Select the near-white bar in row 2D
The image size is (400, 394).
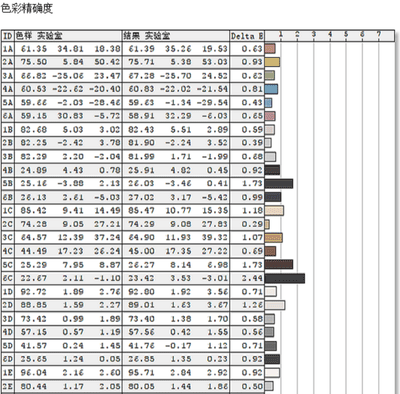tap(275, 305)
